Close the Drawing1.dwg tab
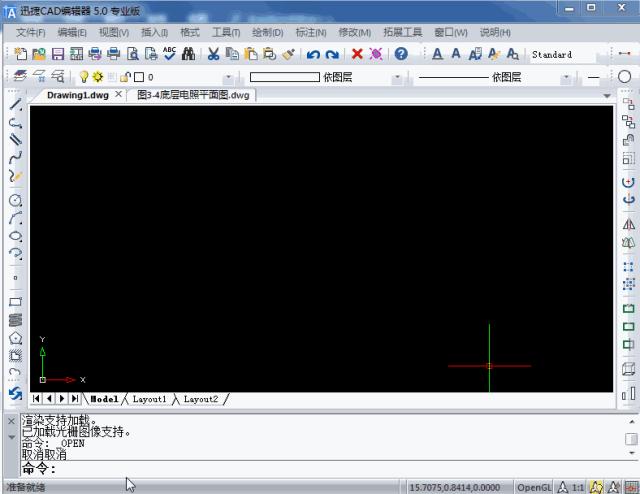Image resolution: width=640 pixels, height=494 pixels. click(118, 95)
